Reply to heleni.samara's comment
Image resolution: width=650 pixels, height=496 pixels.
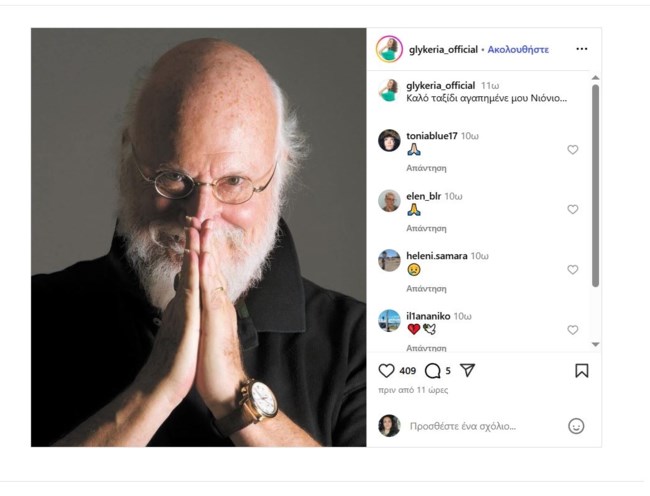[x=426, y=288]
